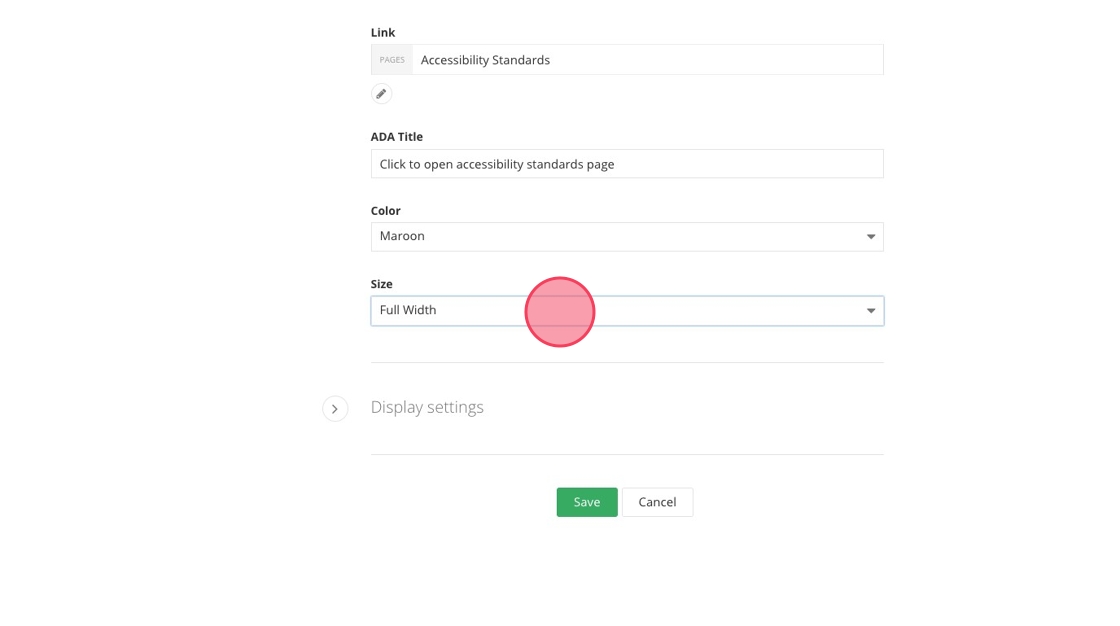The width and height of the screenshot is (1120, 626).
Task: Cancel the changes
Action: pyautogui.click(x=657, y=502)
